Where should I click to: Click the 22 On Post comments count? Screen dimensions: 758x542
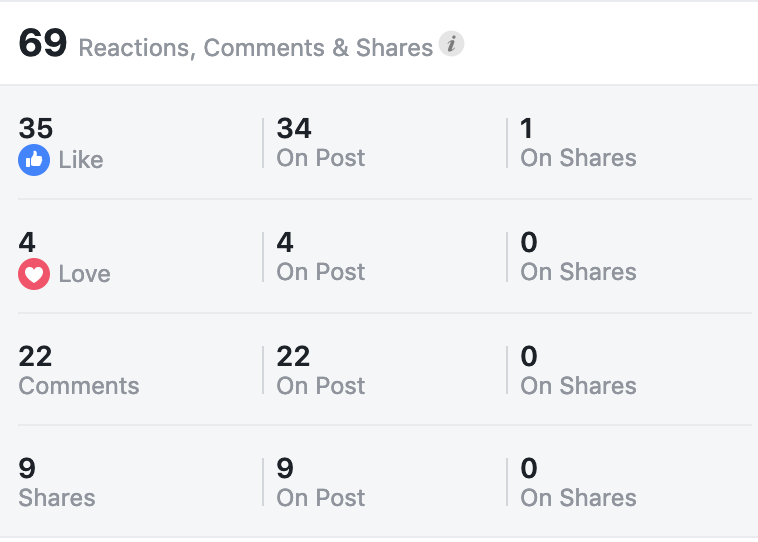tap(293, 356)
